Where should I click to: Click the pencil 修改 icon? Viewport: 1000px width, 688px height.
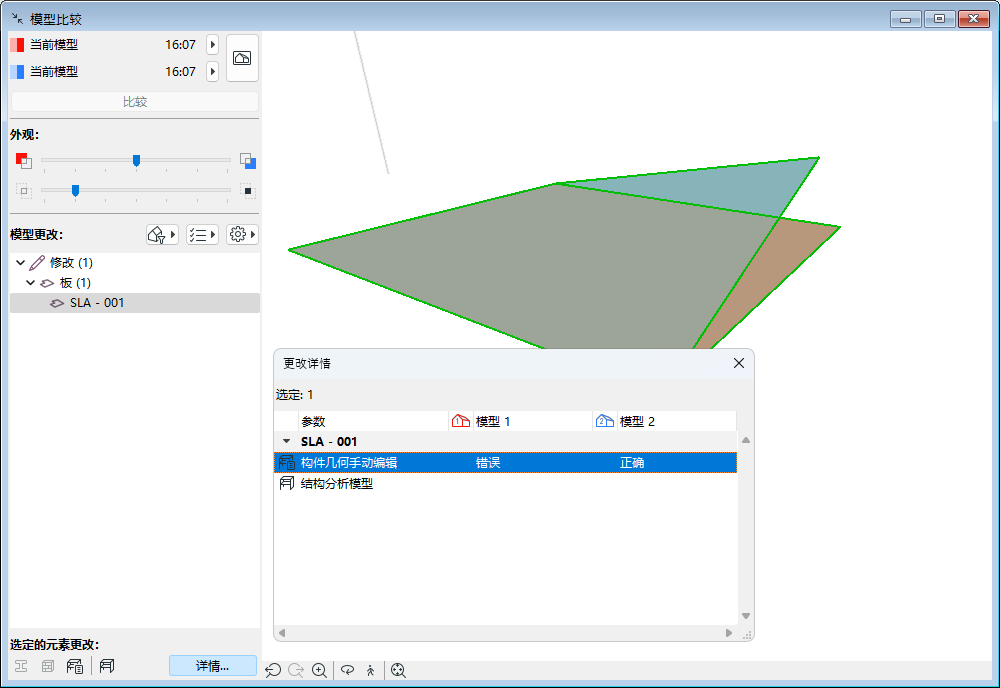pos(38,263)
